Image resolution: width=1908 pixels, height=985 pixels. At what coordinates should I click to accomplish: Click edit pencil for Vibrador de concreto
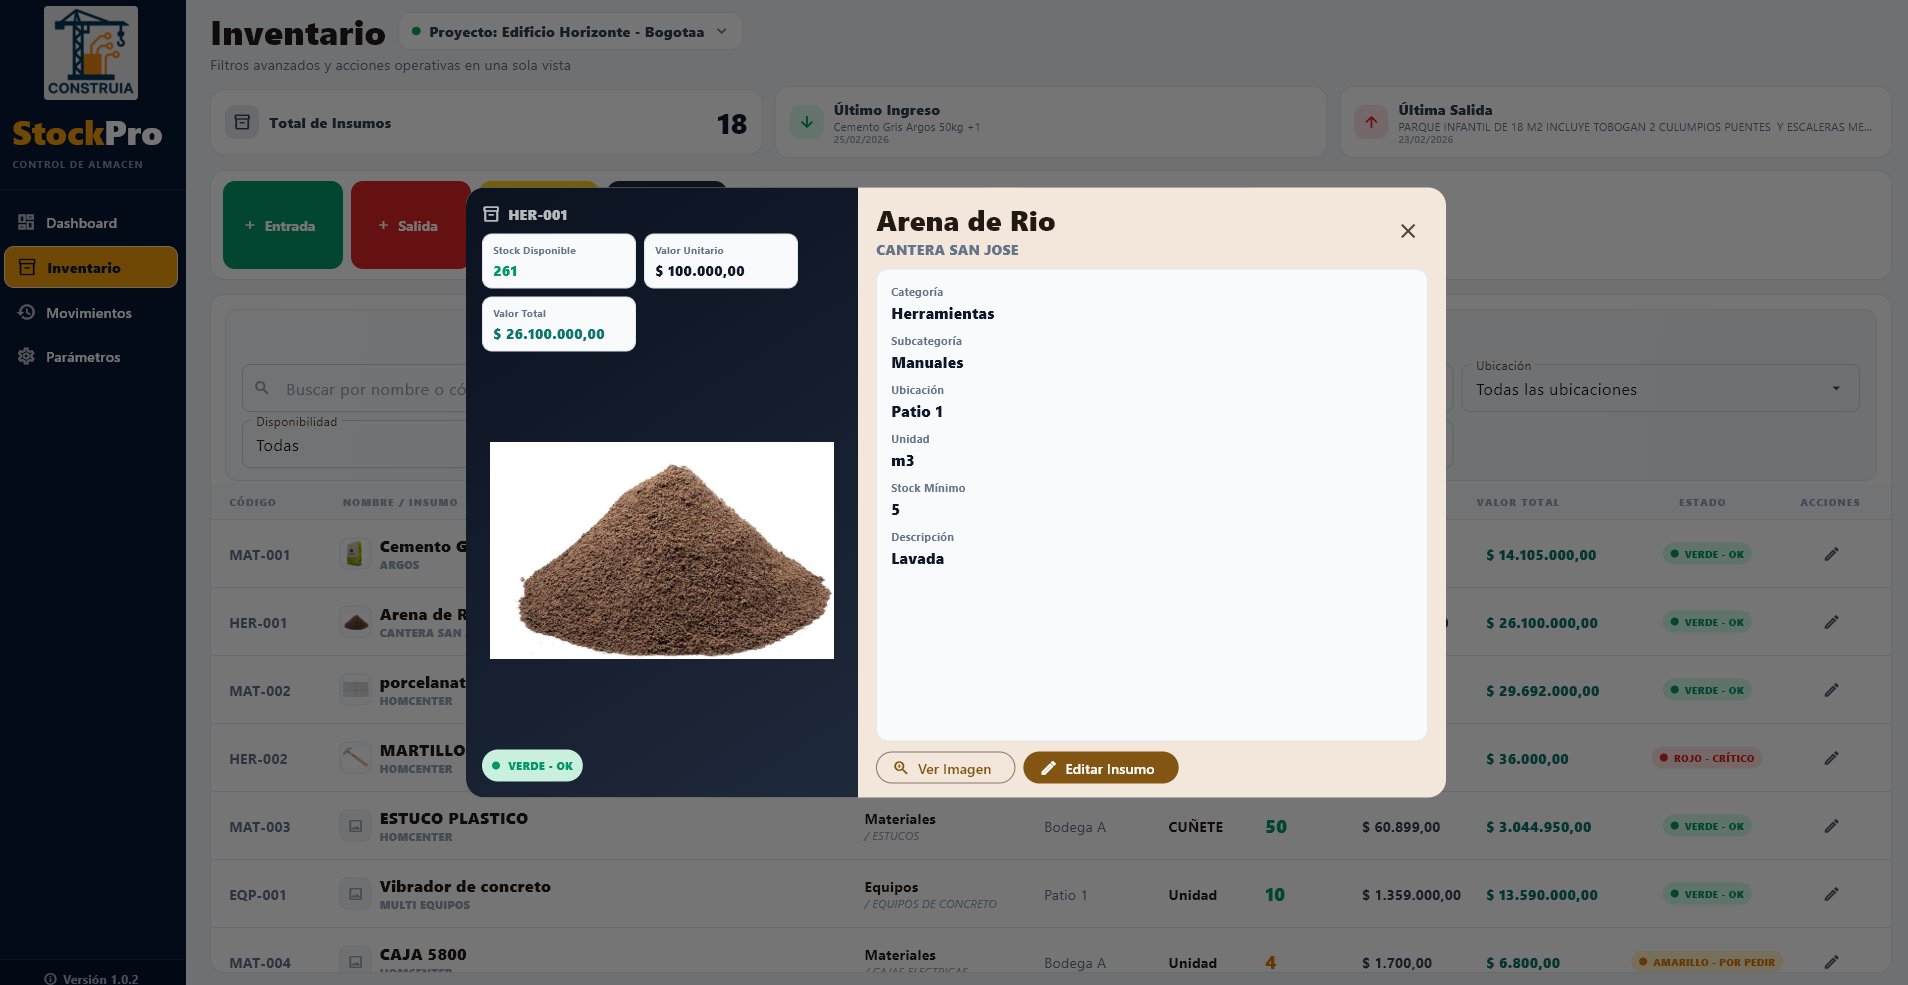(x=1831, y=894)
